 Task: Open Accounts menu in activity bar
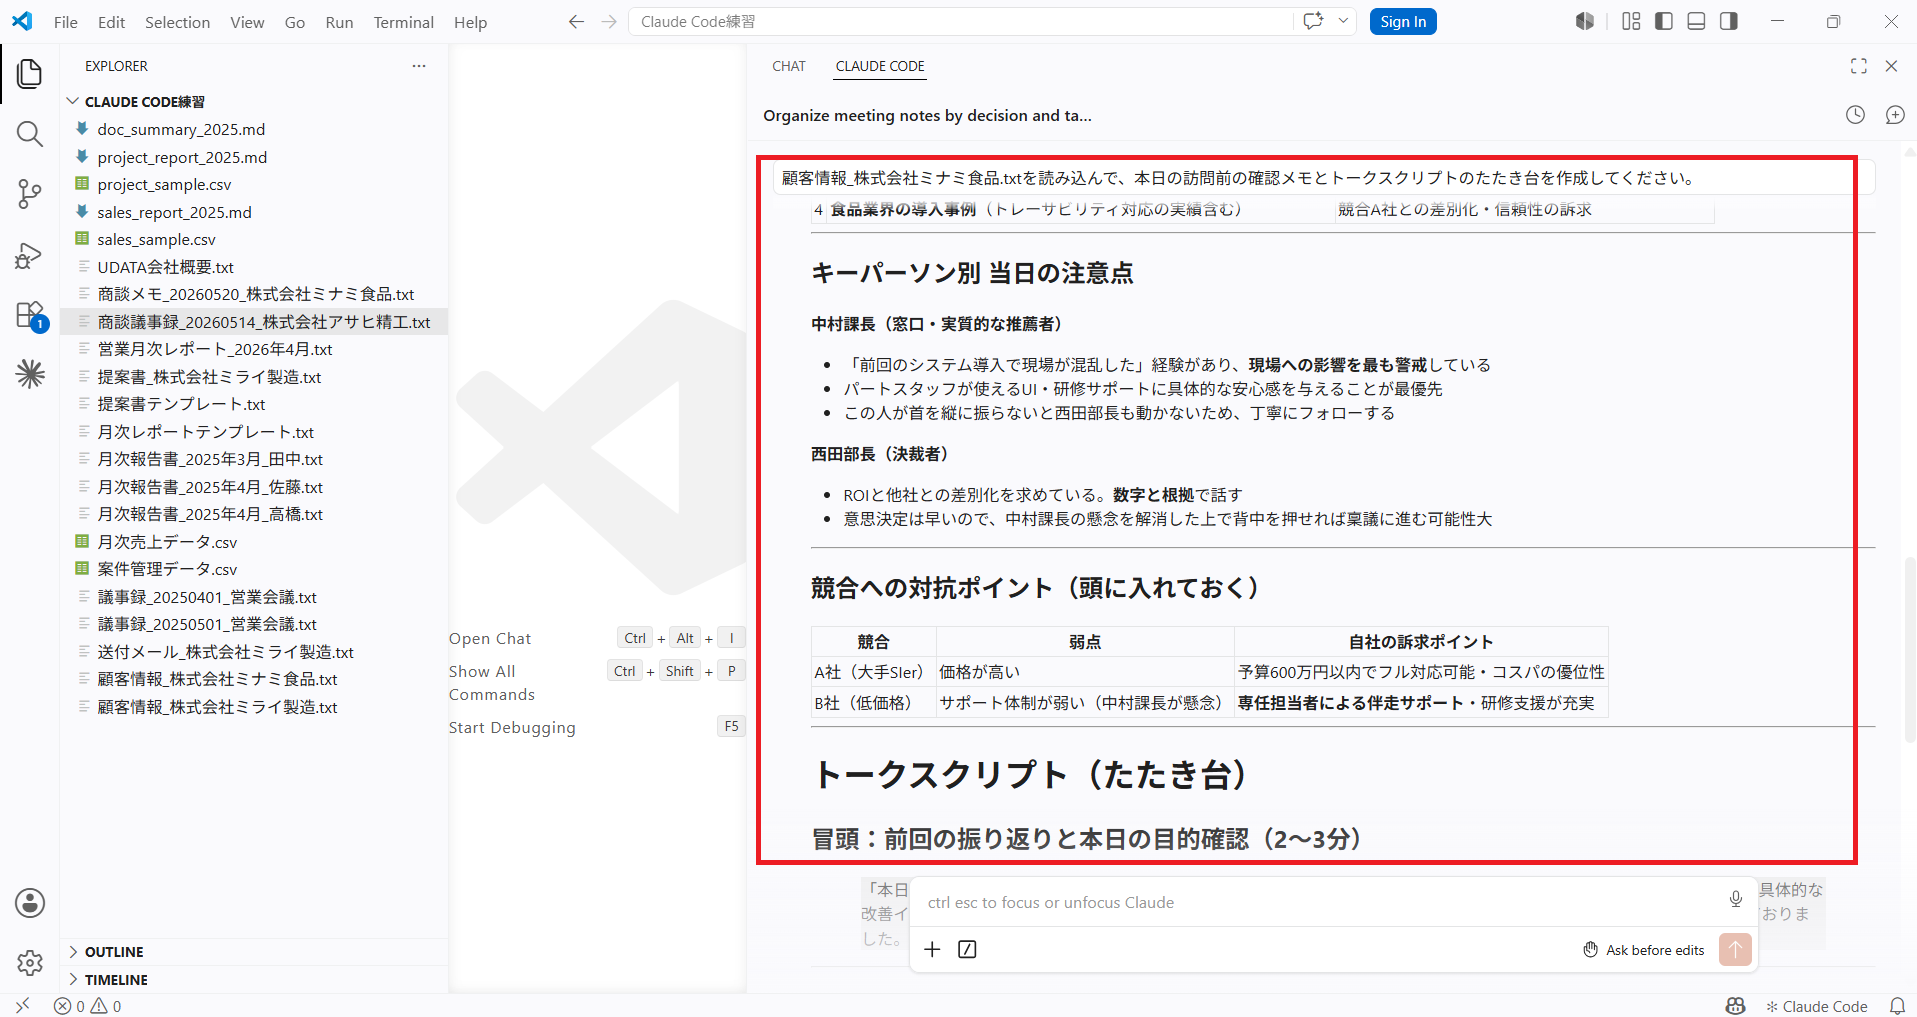coord(30,903)
